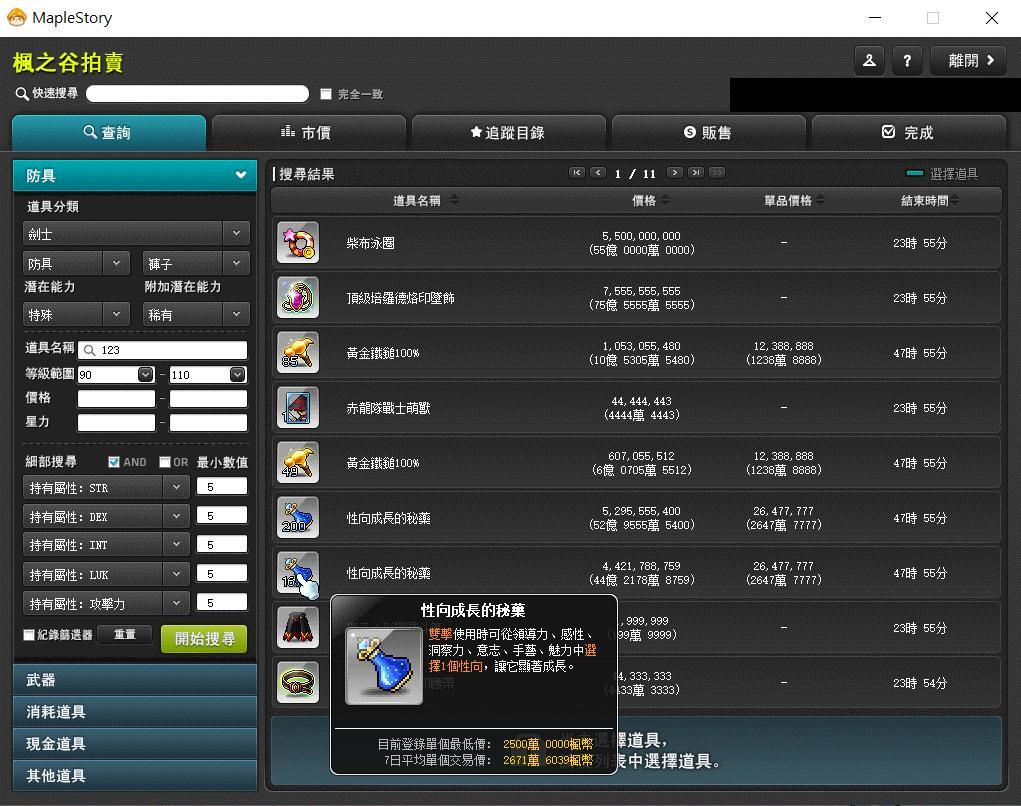Screen dimensions: 1021x806
Task: Switch to the 市價 market price tab
Action: (308, 131)
